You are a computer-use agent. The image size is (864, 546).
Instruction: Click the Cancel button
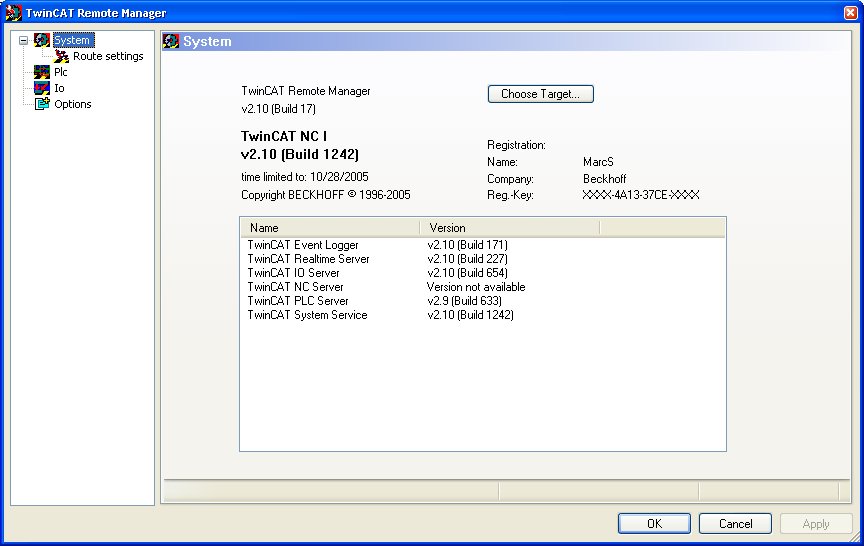pyautogui.click(x=735, y=523)
